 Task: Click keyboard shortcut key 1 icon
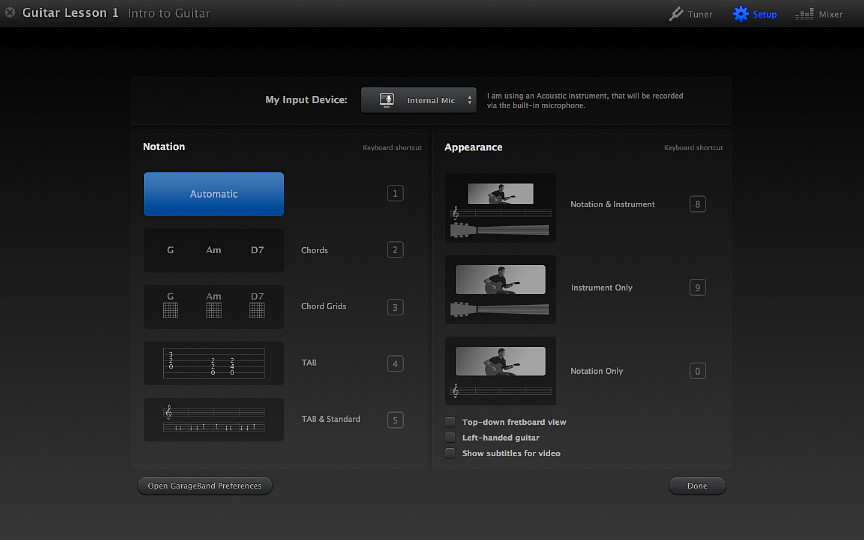pos(395,193)
